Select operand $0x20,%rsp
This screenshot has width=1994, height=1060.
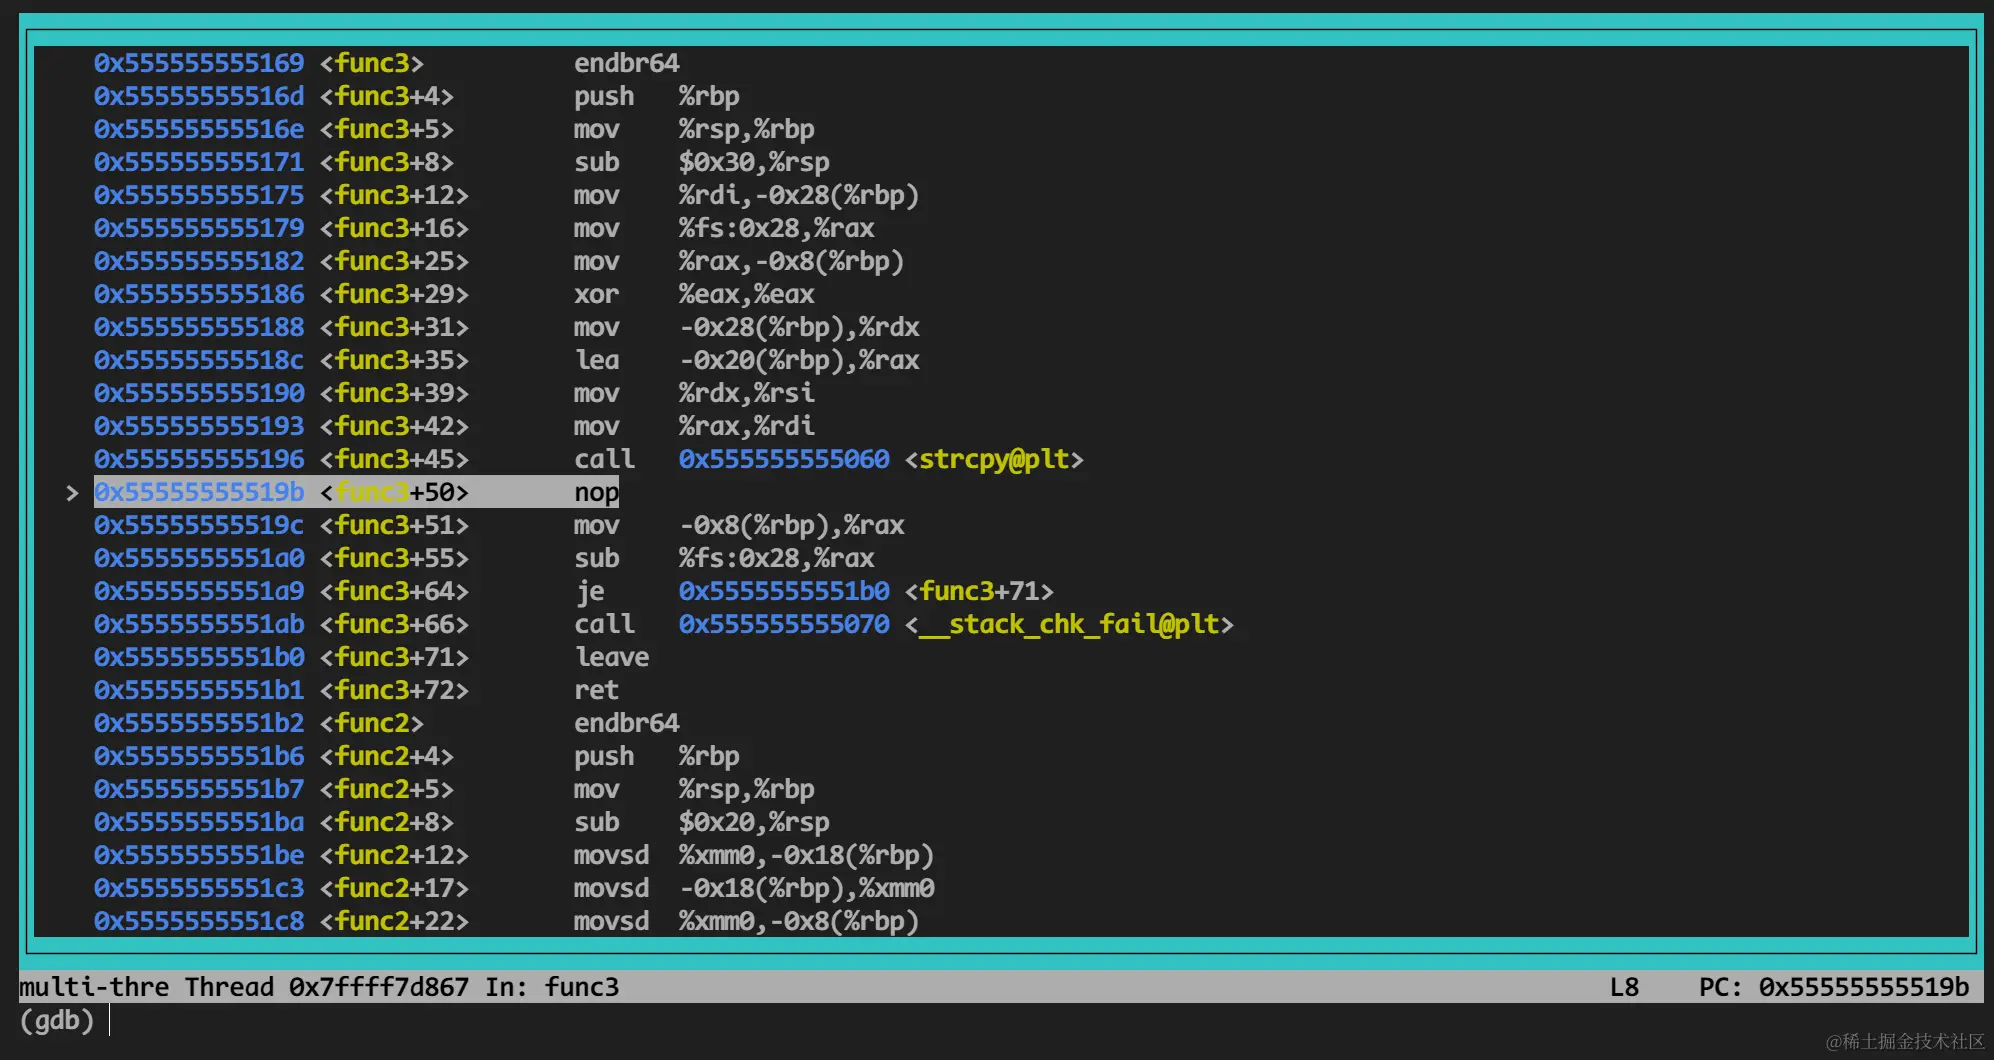[x=754, y=822]
